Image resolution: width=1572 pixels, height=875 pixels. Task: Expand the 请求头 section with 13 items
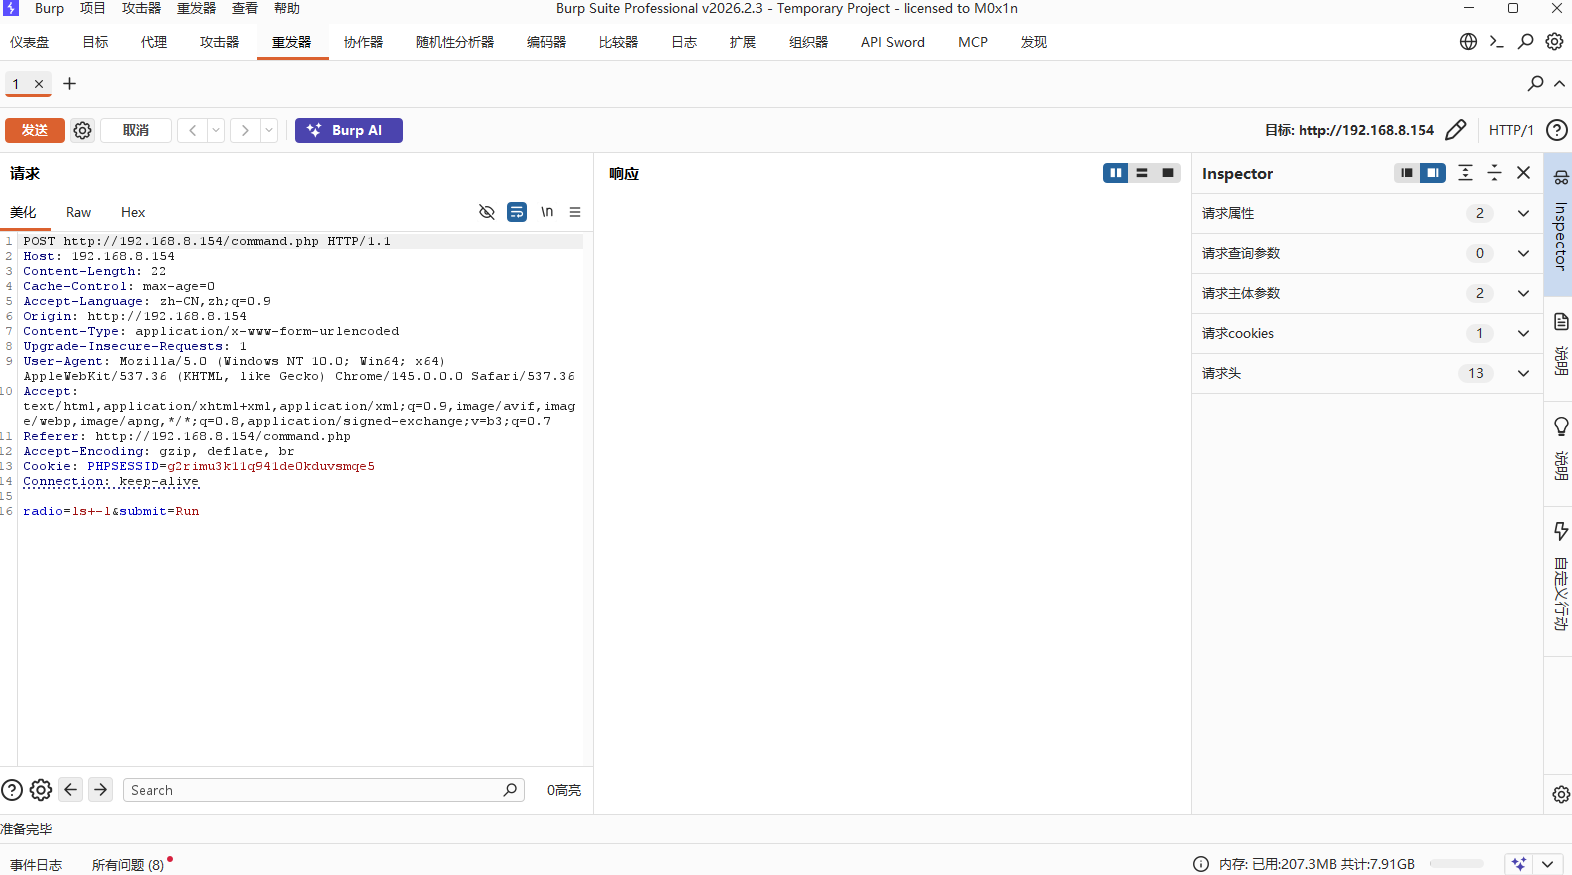click(1523, 373)
